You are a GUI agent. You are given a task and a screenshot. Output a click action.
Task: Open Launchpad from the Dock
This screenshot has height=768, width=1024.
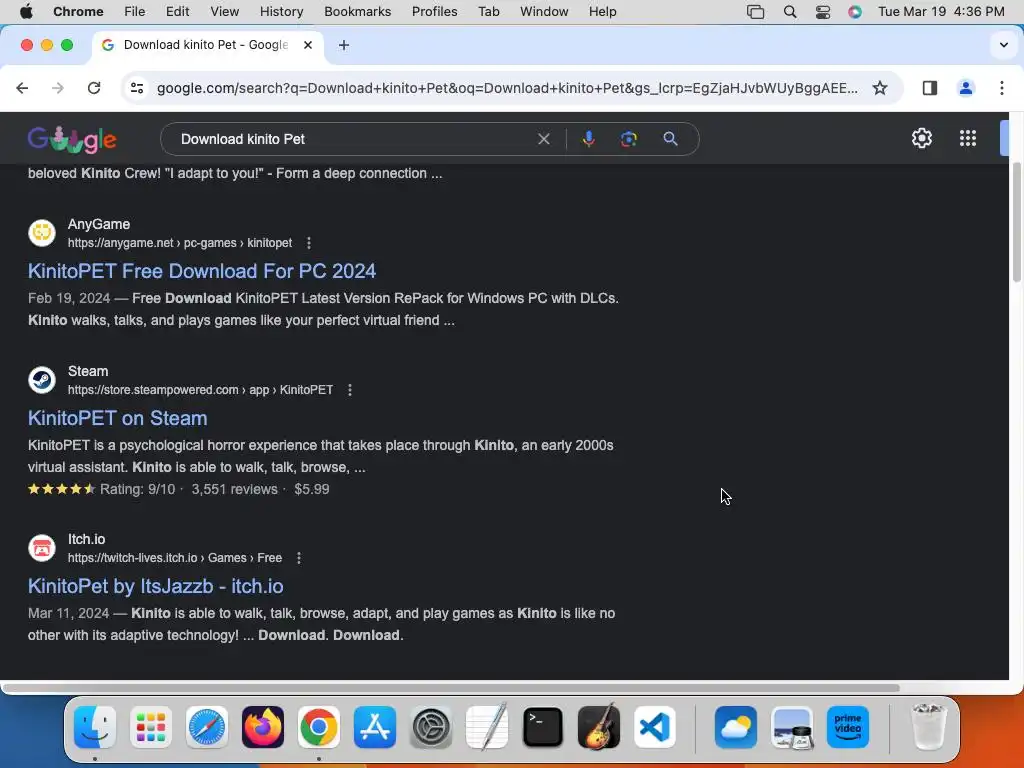[x=151, y=727]
